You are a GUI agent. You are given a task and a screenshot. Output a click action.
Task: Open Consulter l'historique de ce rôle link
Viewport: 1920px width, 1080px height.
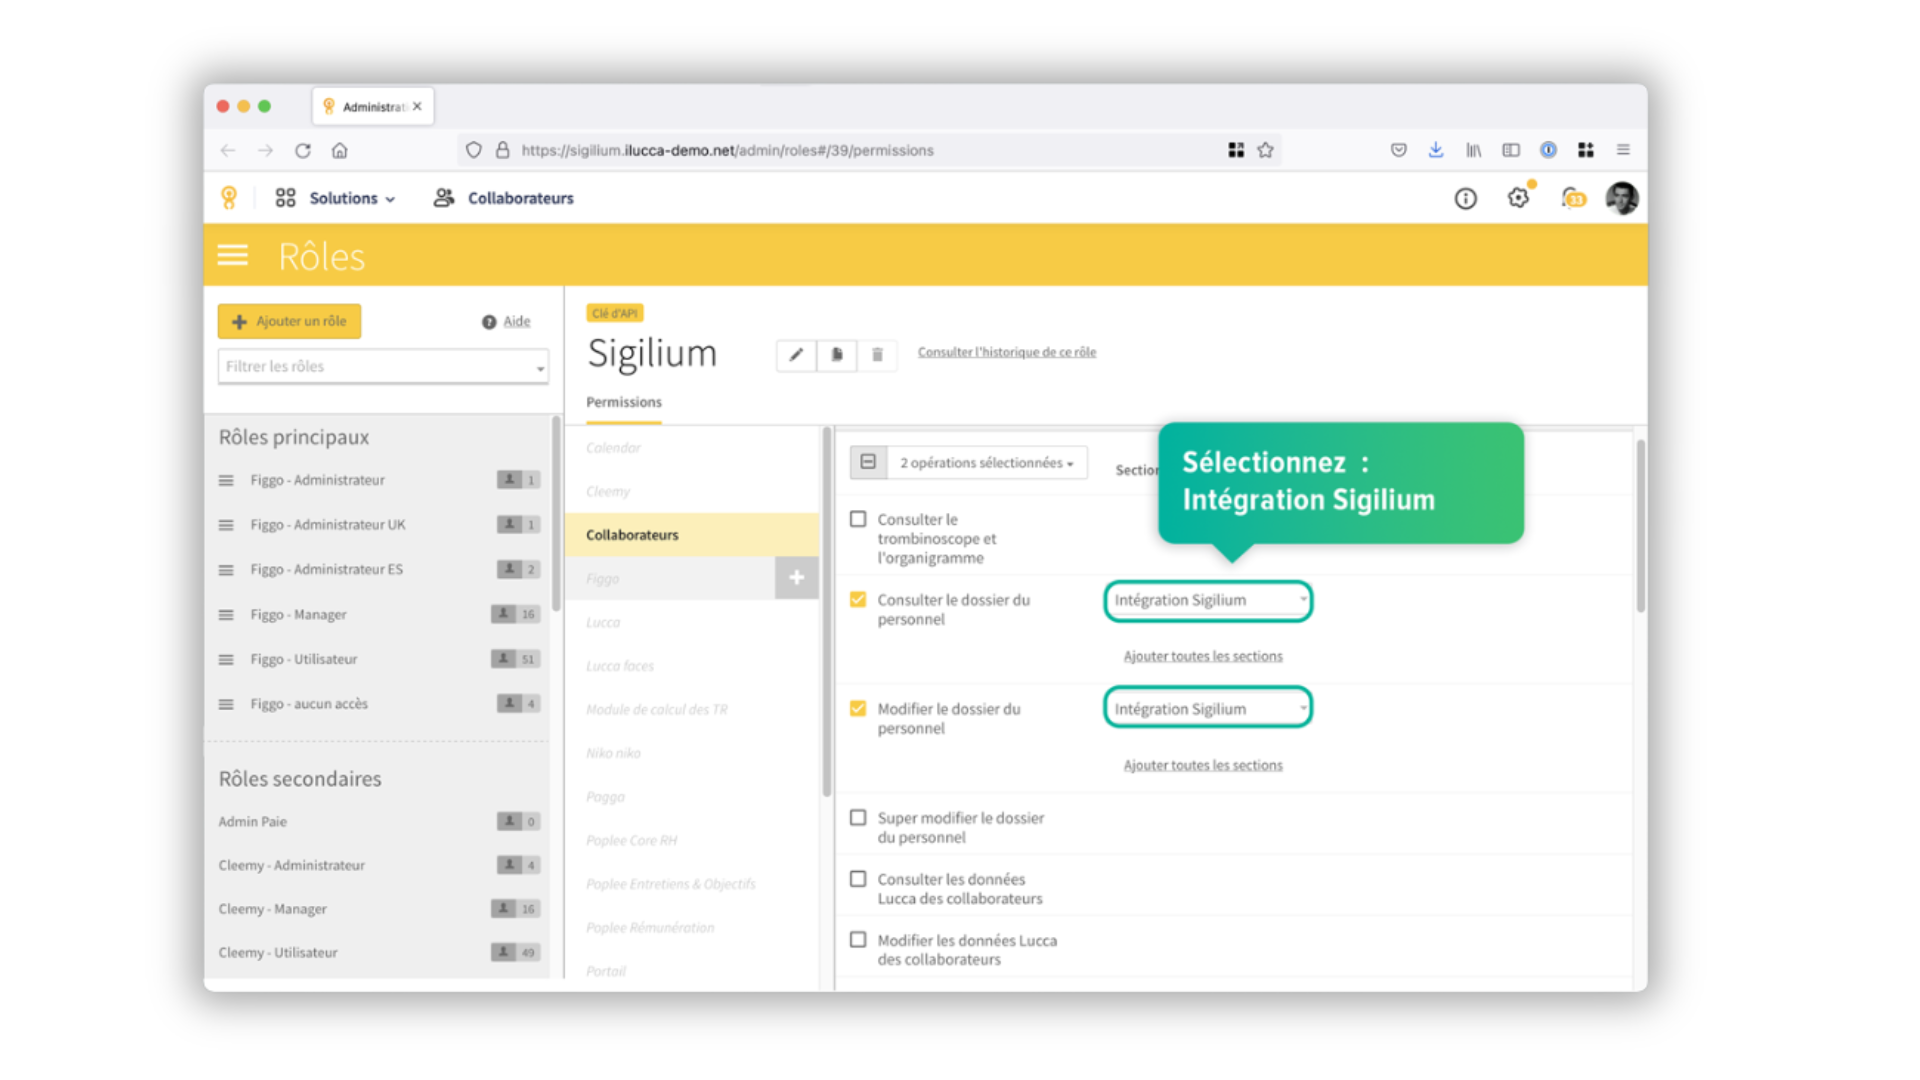[x=1006, y=352]
